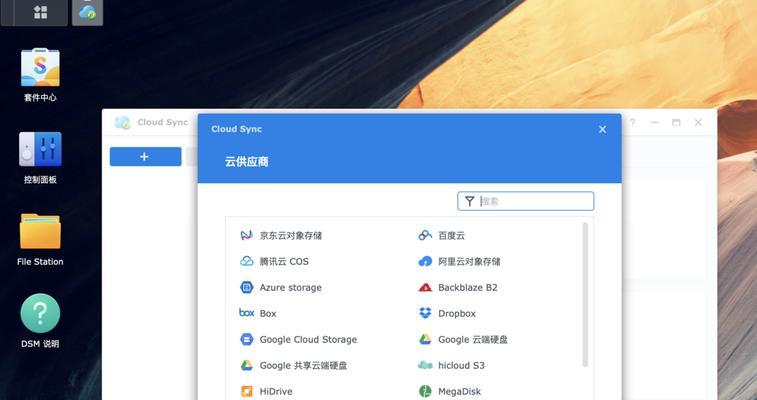Open the DSM Help (DSM 说明) desktop icon
Viewport: 757px width, 400px height.
(40, 313)
